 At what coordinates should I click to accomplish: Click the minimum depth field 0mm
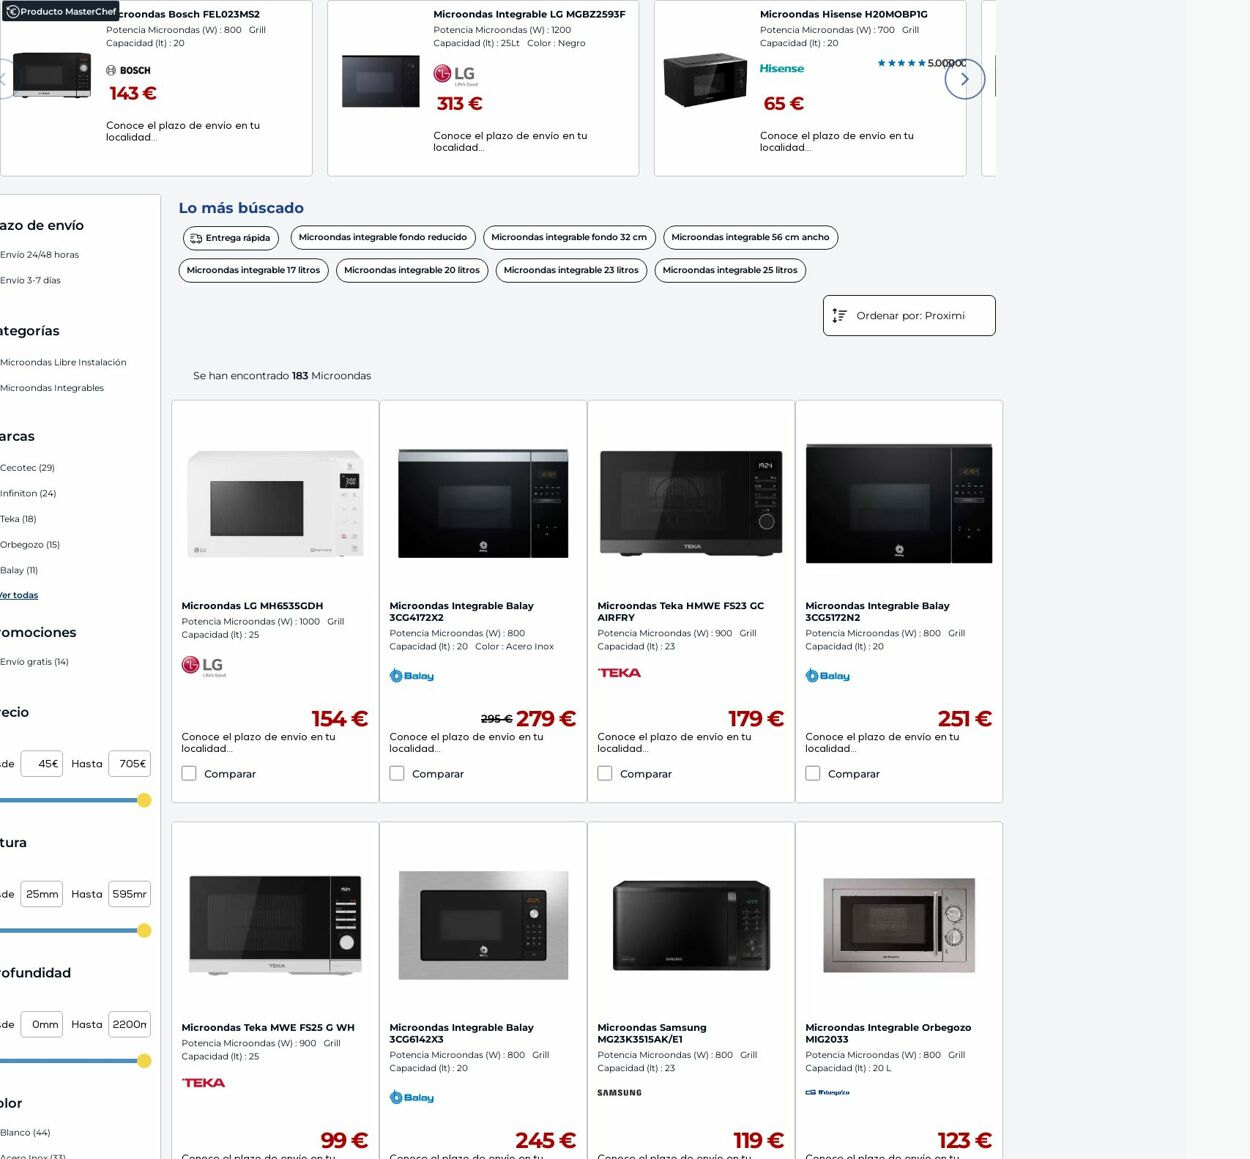tap(42, 1024)
